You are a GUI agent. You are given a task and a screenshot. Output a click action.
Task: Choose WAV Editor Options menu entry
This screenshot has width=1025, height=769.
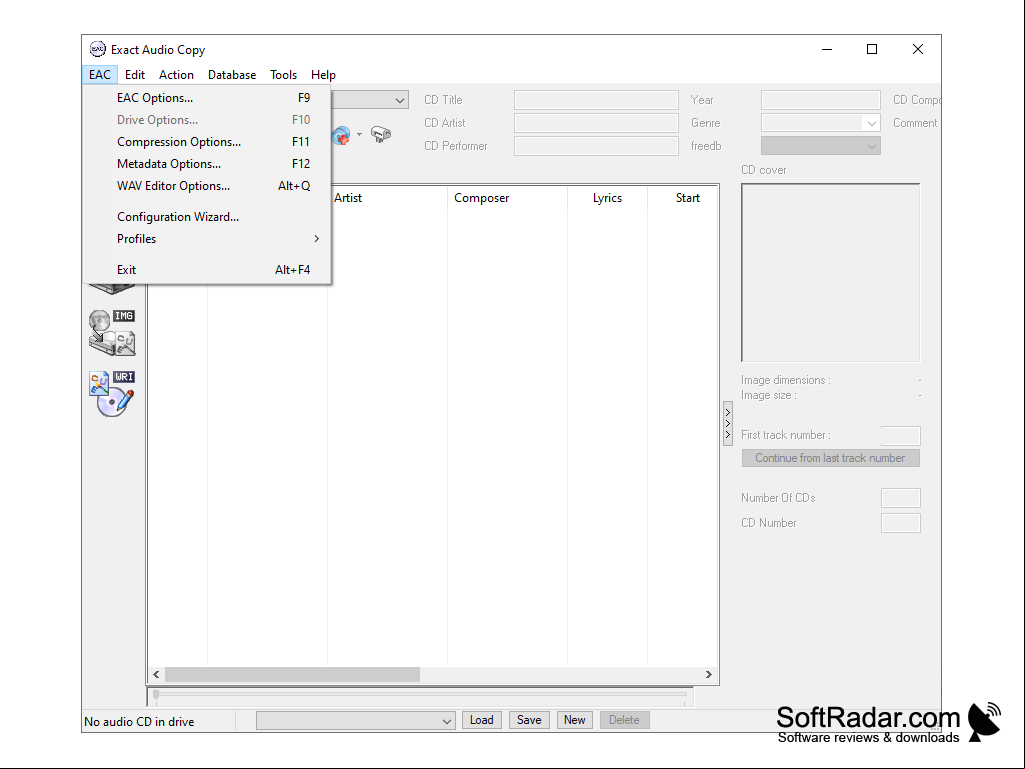pyautogui.click(x=207, y=186)
